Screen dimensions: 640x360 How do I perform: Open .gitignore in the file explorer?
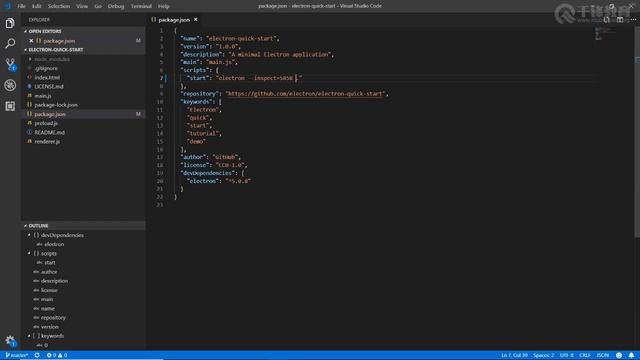46,68
